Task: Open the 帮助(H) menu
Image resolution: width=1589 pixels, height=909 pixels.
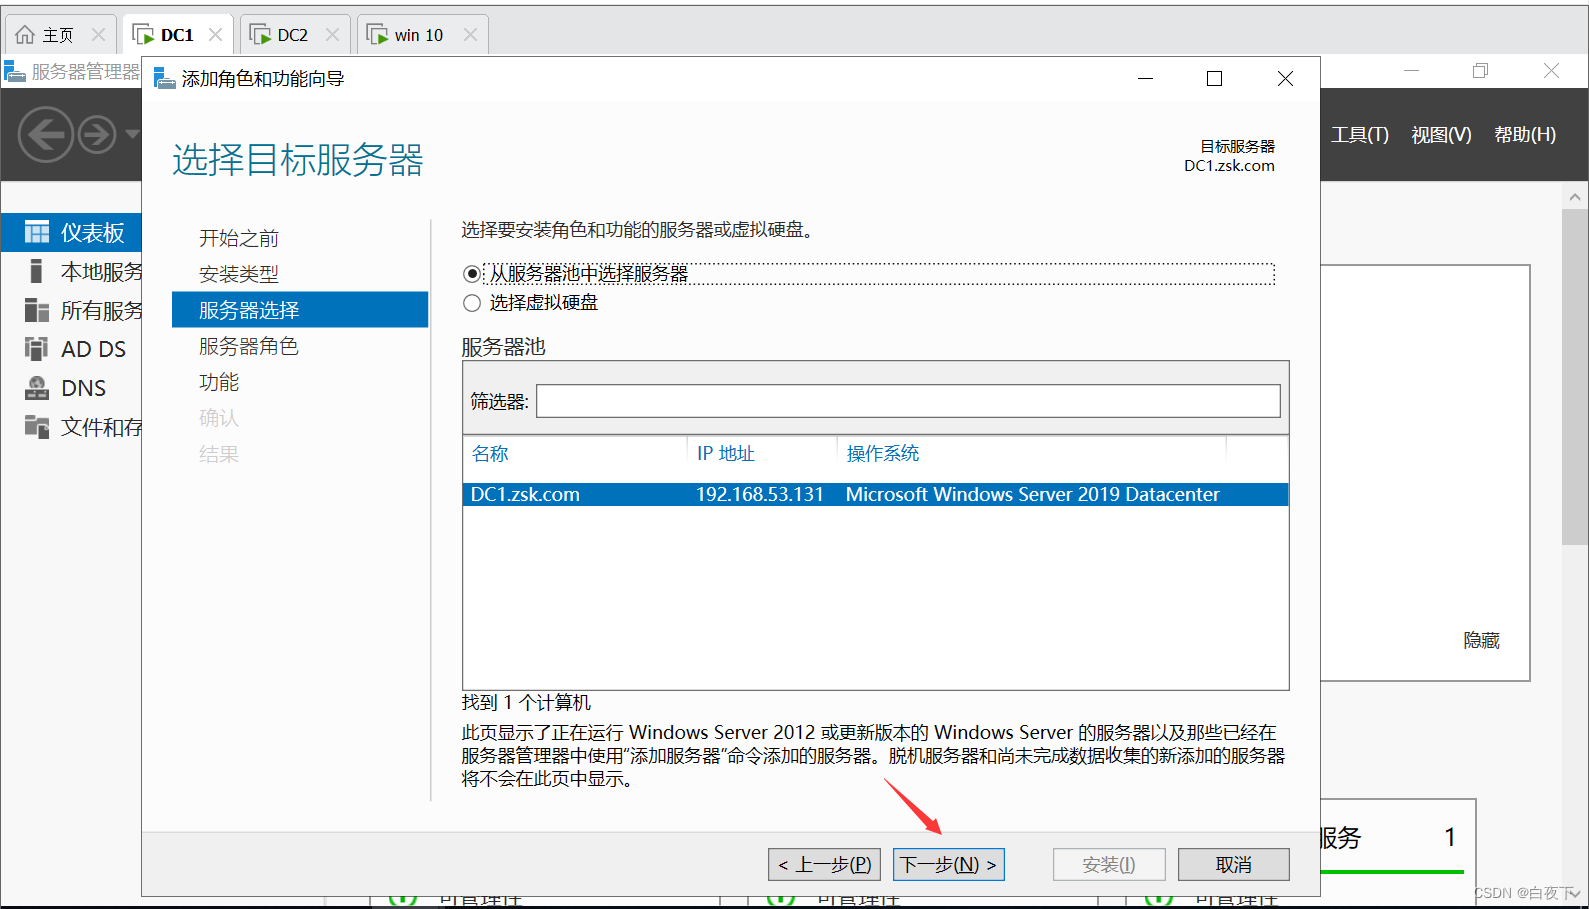Action: point(1525,134)
